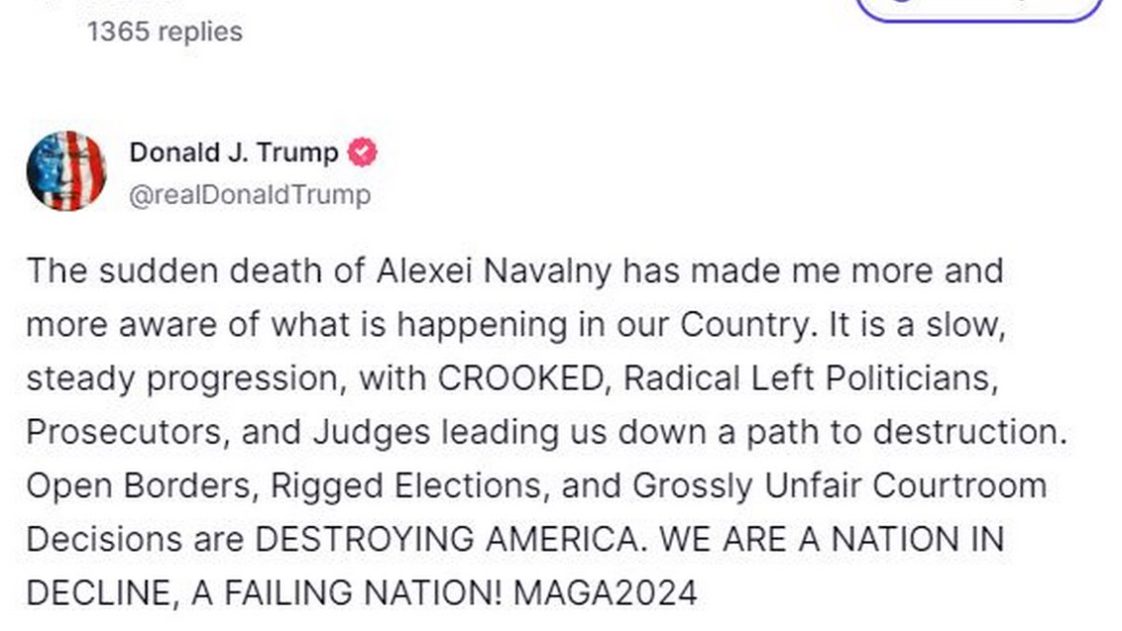
Task: Open the flag-themed profile avatar
Action: (x=66, y=171)
